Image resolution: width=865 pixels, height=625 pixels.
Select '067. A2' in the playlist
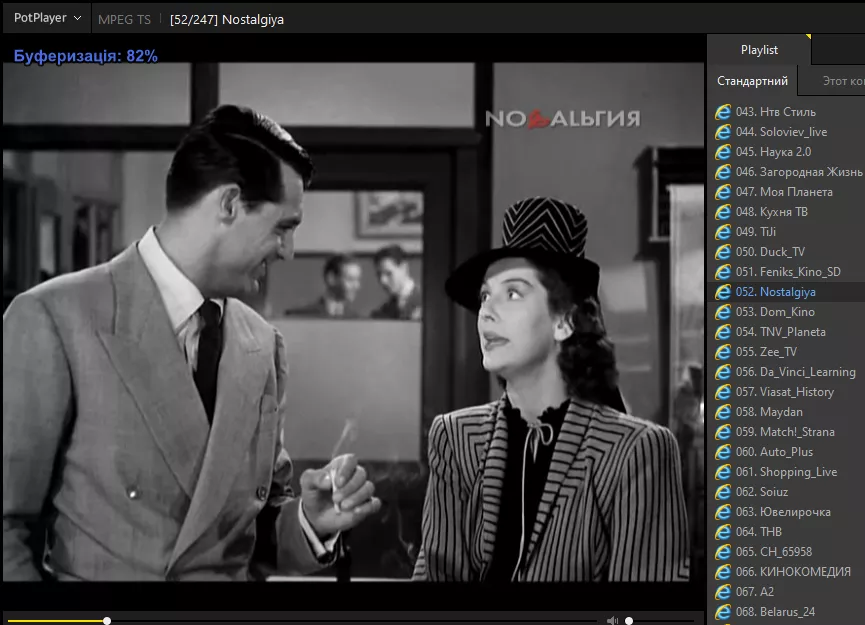pyautogui.click(x=787, y=592)
